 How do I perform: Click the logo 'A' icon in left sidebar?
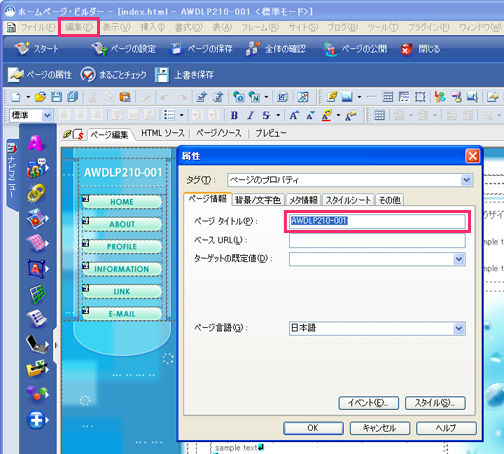pos(36,143)
